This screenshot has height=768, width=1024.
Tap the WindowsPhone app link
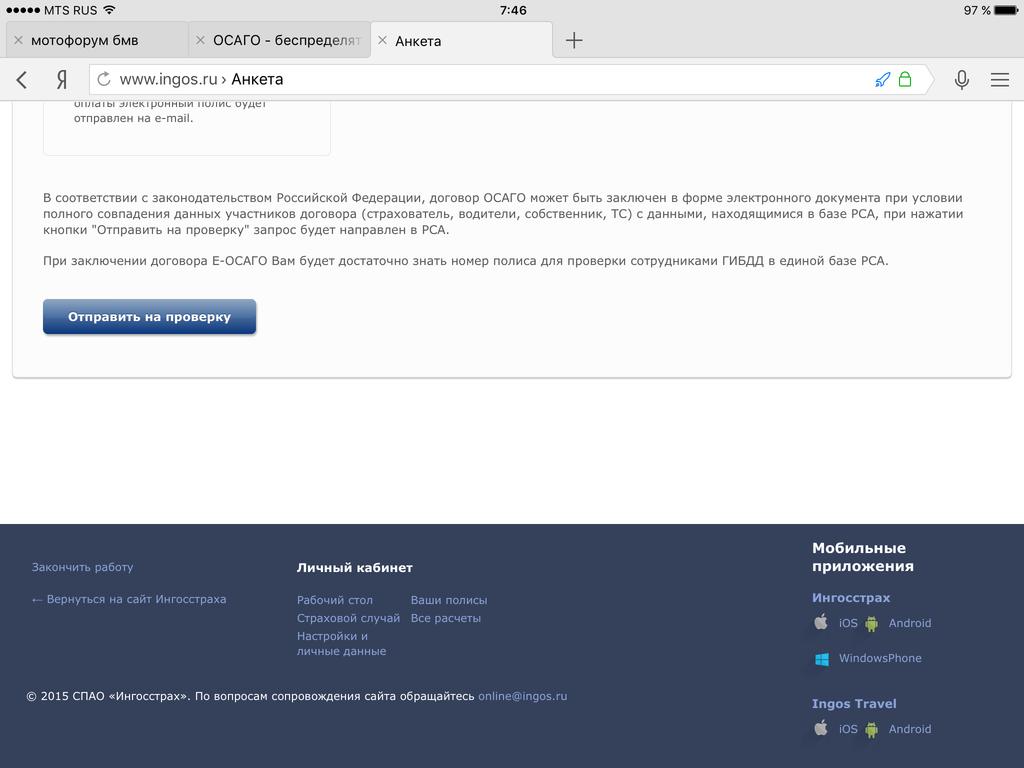[879, 658]
